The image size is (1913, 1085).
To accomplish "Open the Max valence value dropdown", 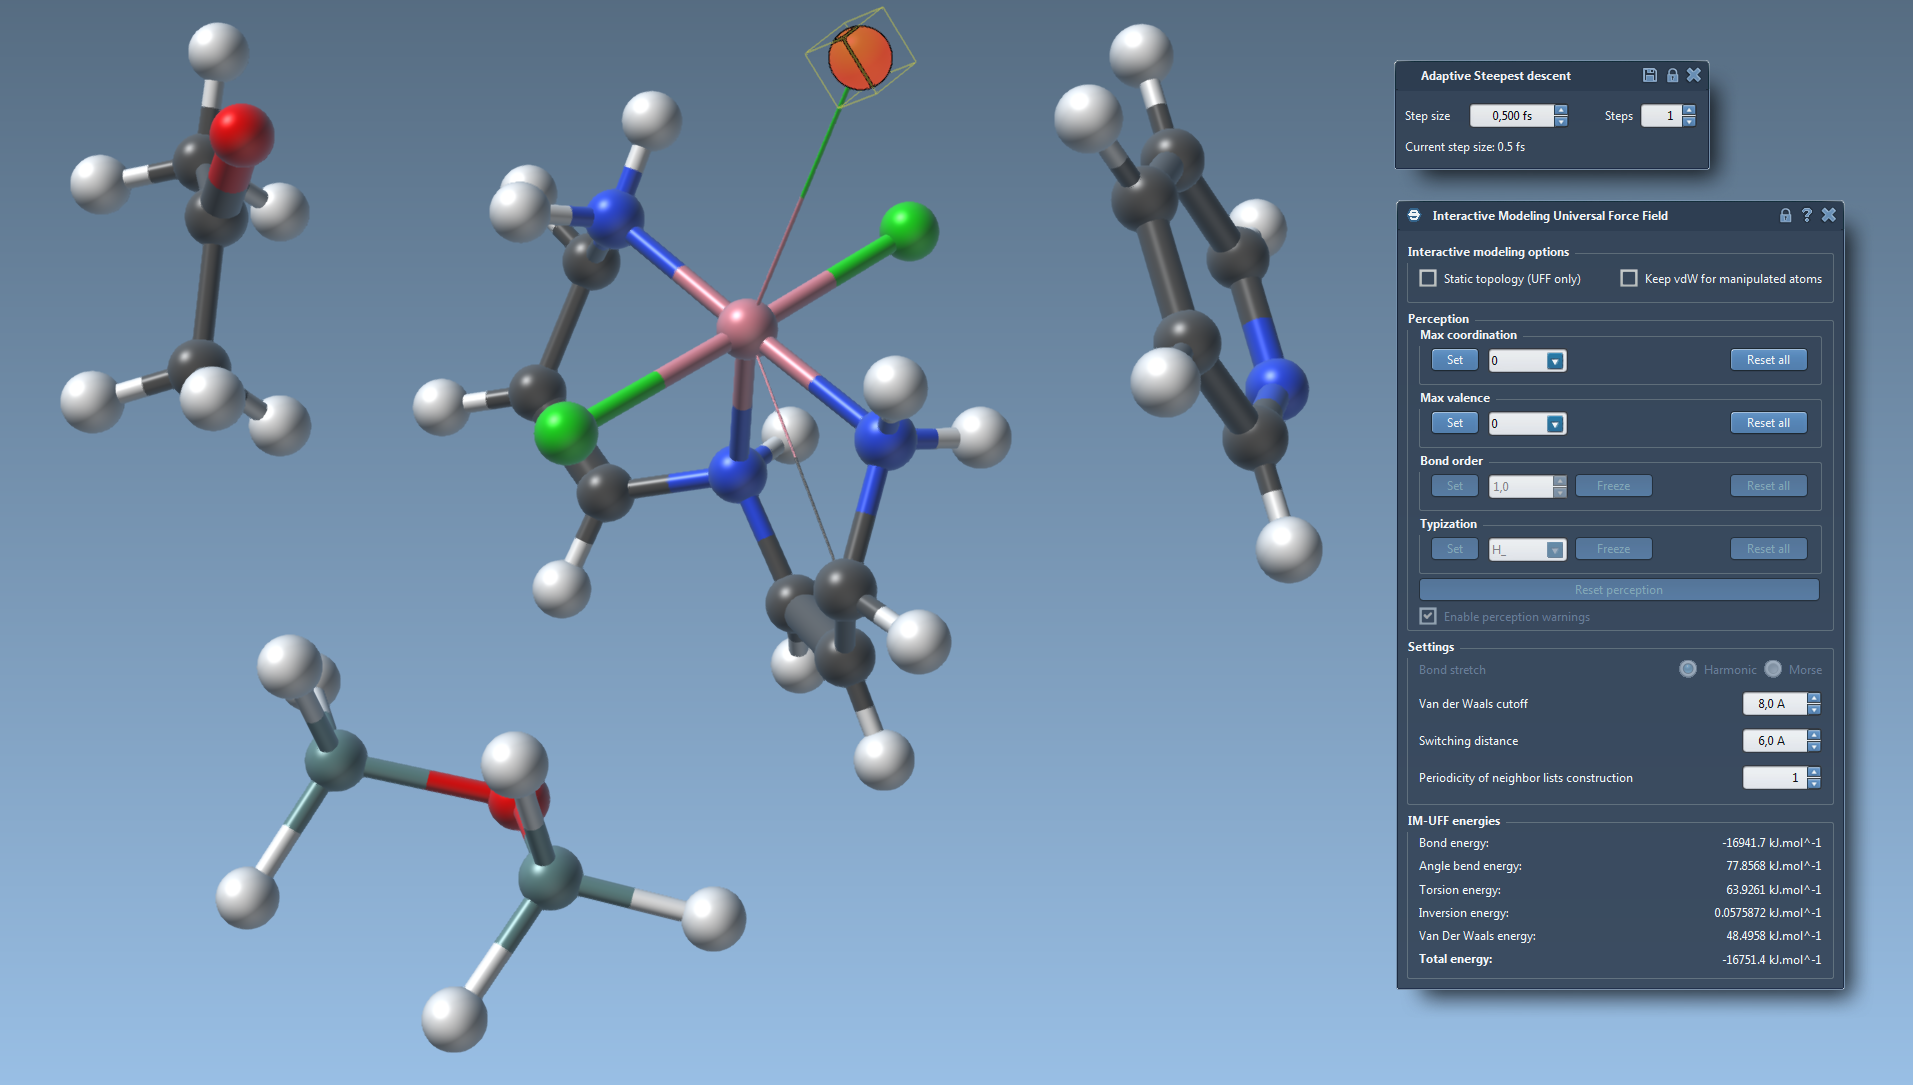I will (x=1555, y=424).
